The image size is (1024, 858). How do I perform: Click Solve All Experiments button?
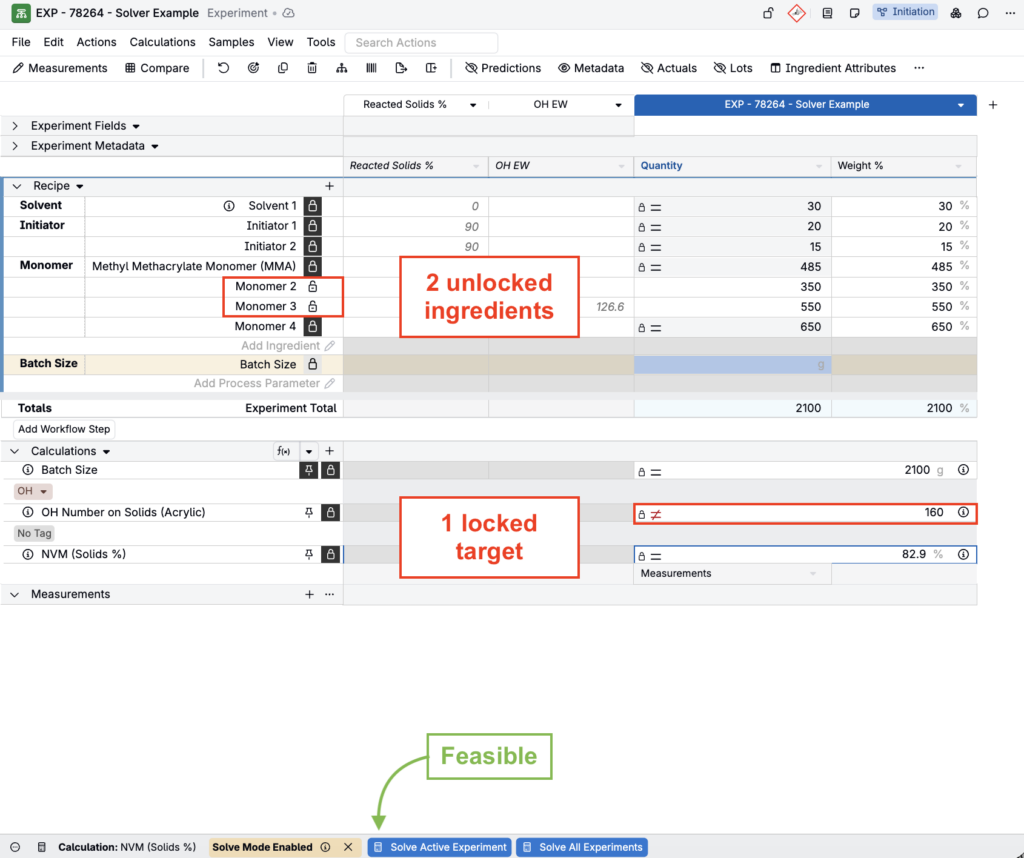(582, 847)
